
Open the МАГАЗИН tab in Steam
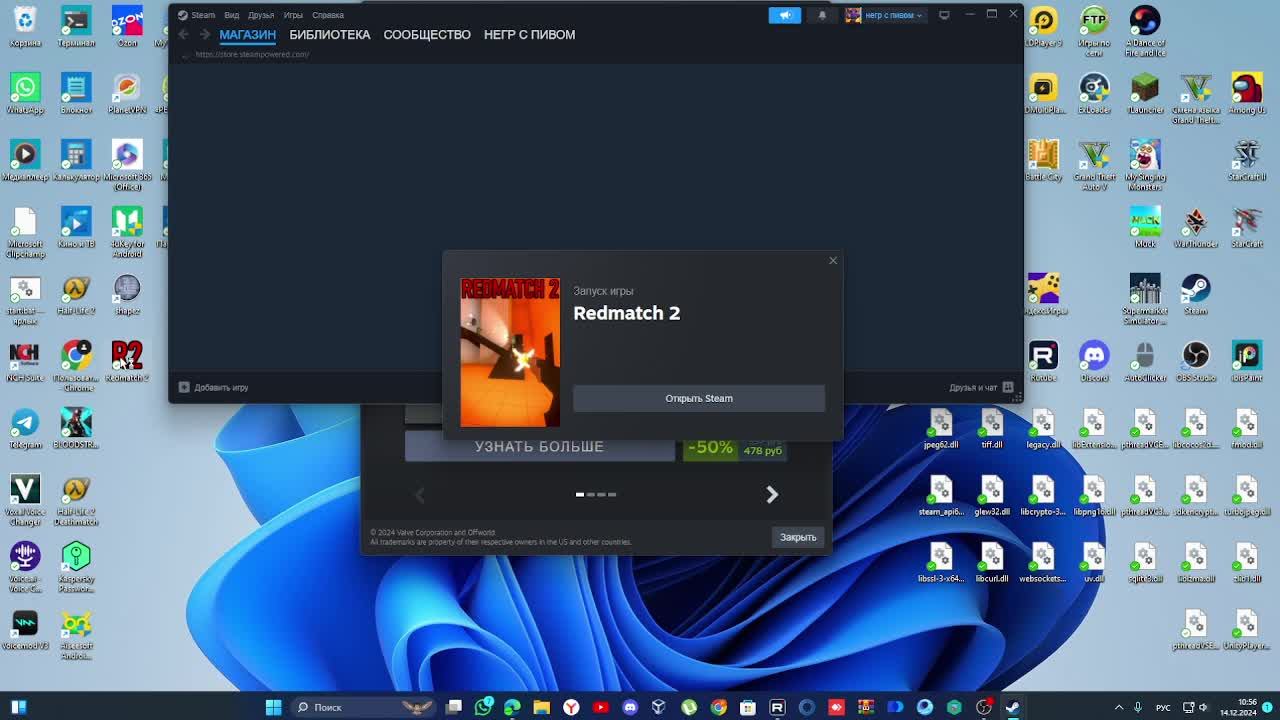click(x=247, y=34)
